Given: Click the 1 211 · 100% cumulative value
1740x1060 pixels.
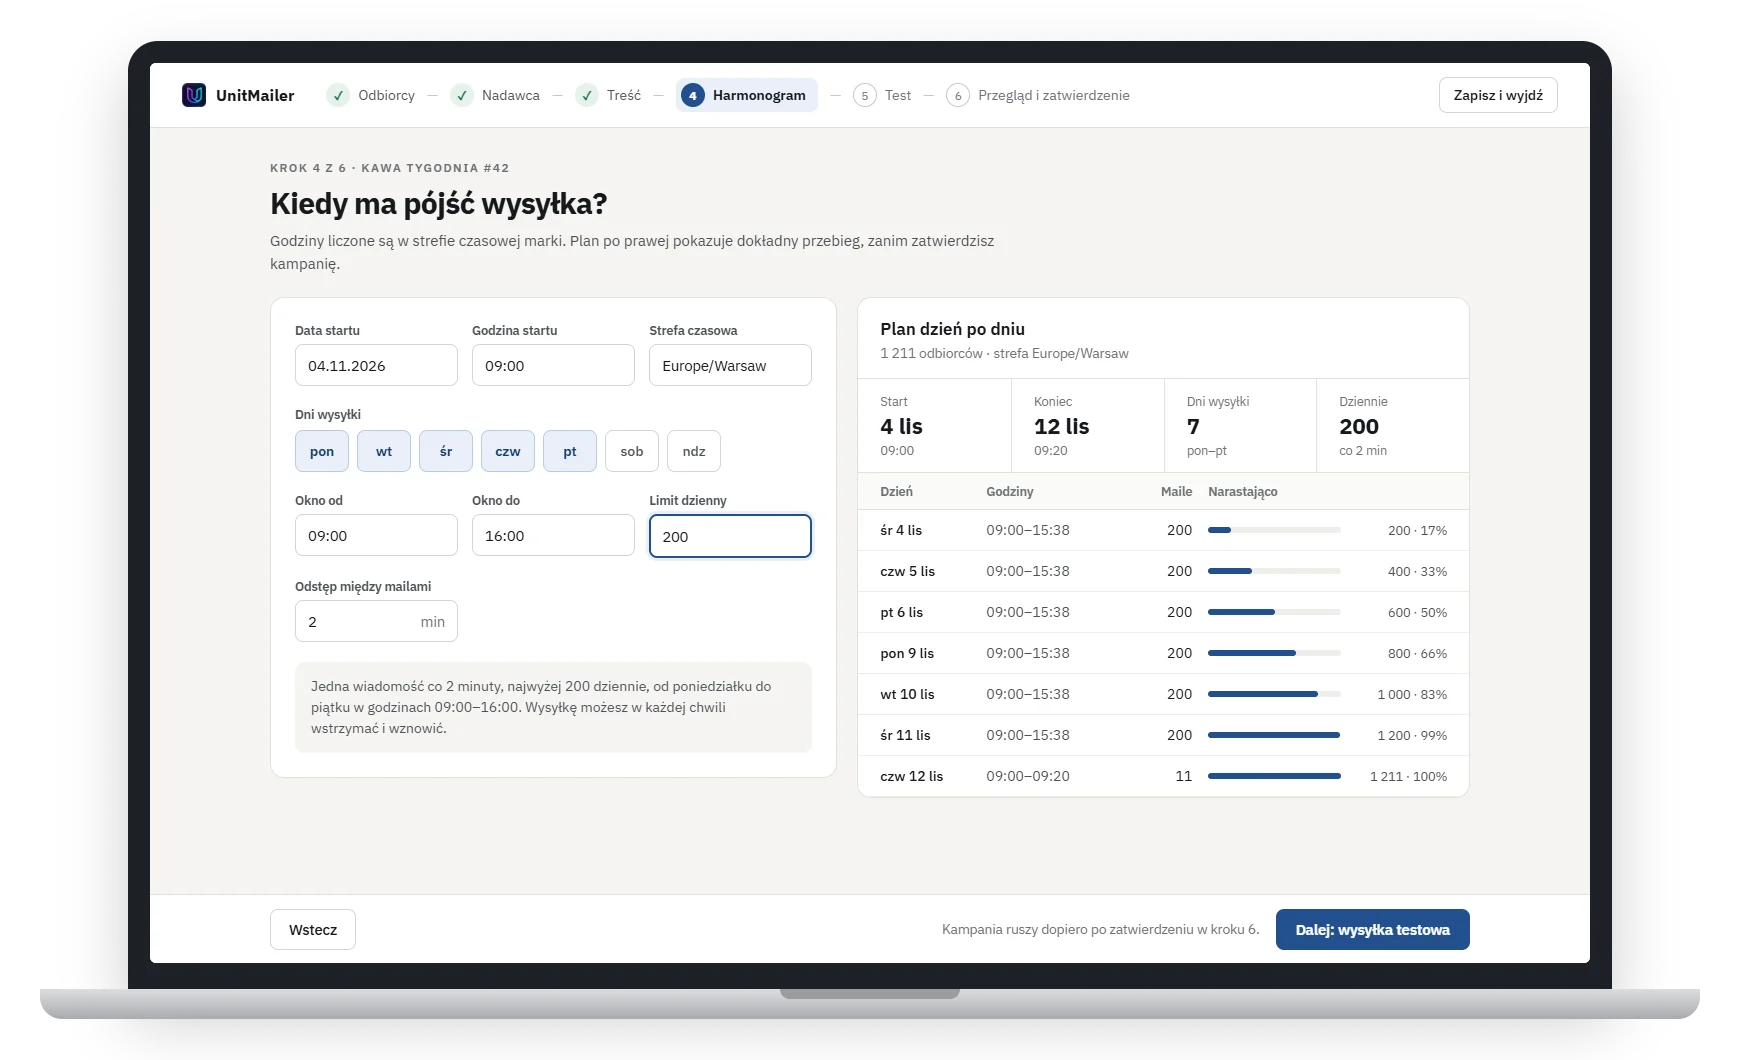Looking at the screenshot, I should point(1408,776).
